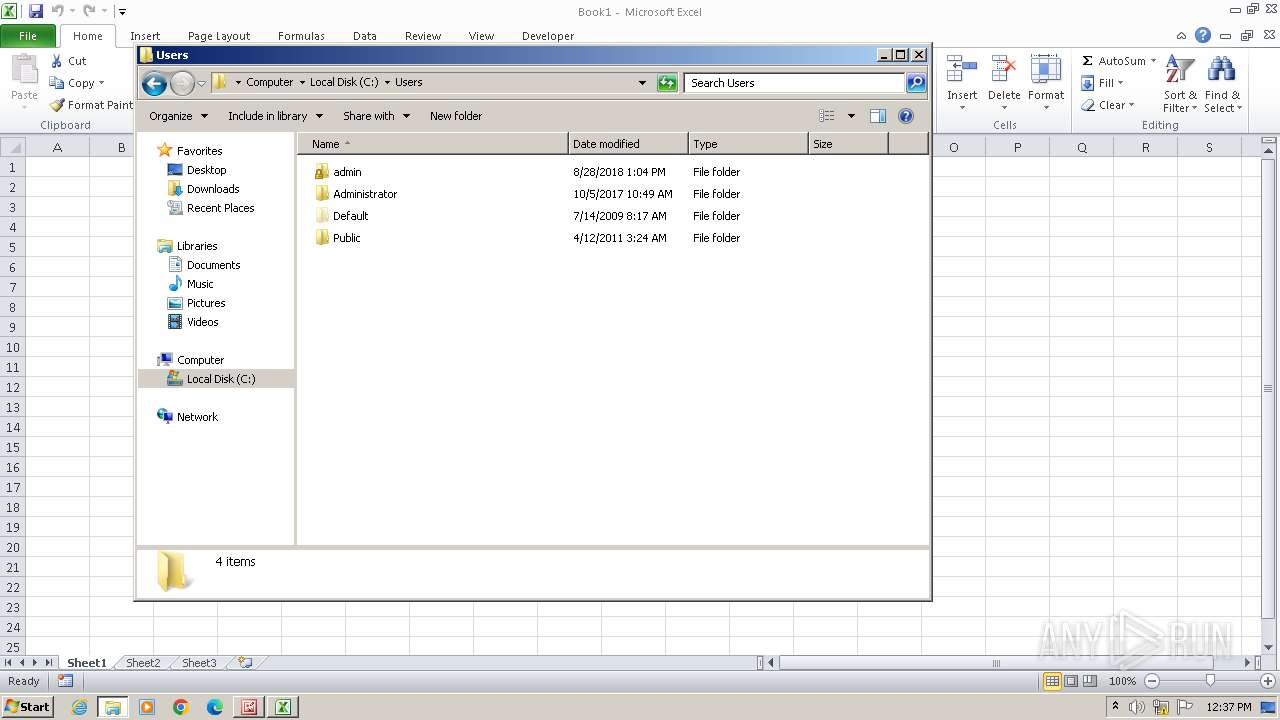Click Internet Explorer icon on taskbar
The image size is (1280, 720).
point(79,707)
